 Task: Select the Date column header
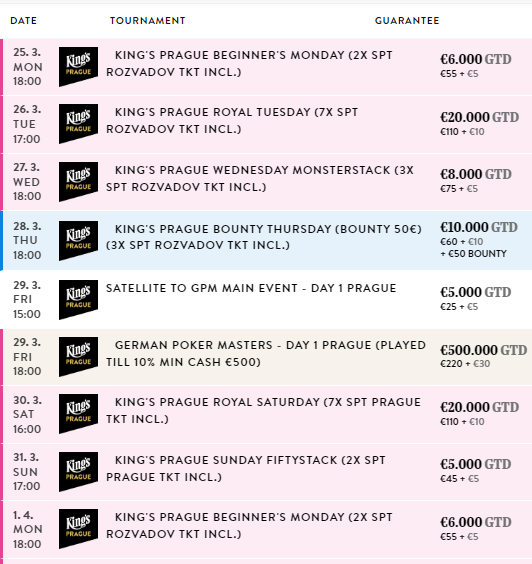(24, 21)
